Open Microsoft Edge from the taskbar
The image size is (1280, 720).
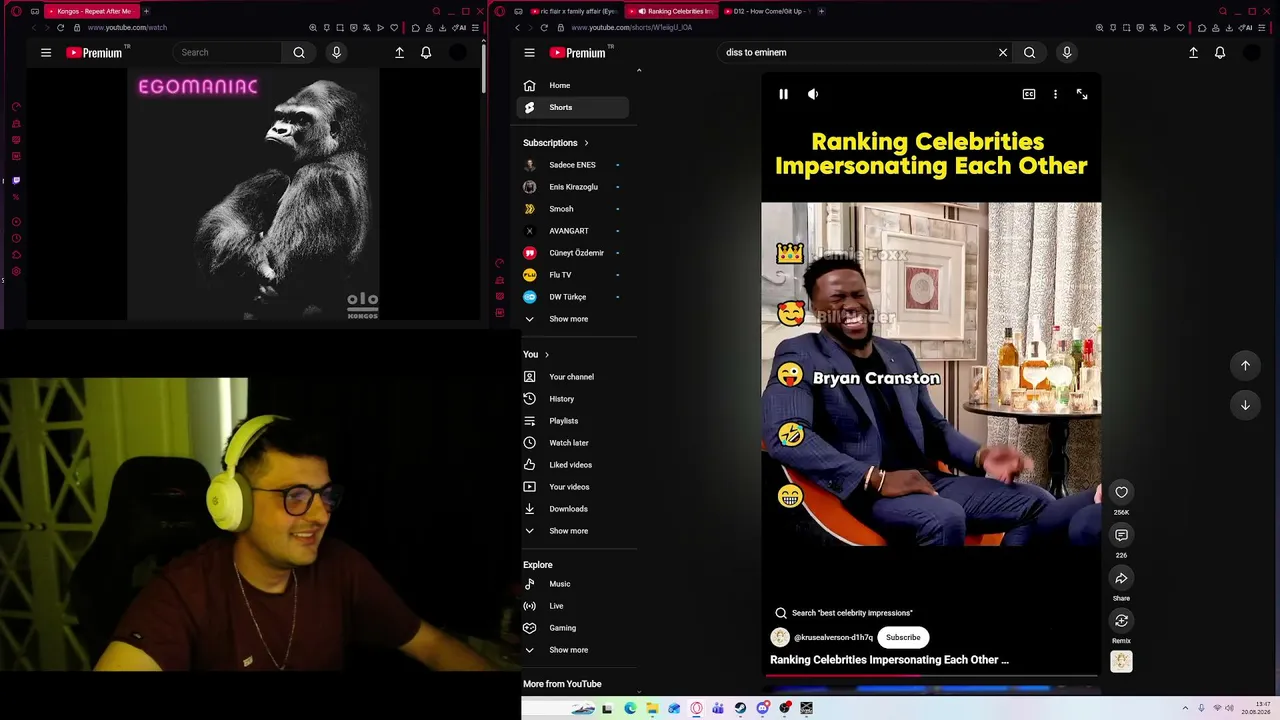[x=630, y=708]
